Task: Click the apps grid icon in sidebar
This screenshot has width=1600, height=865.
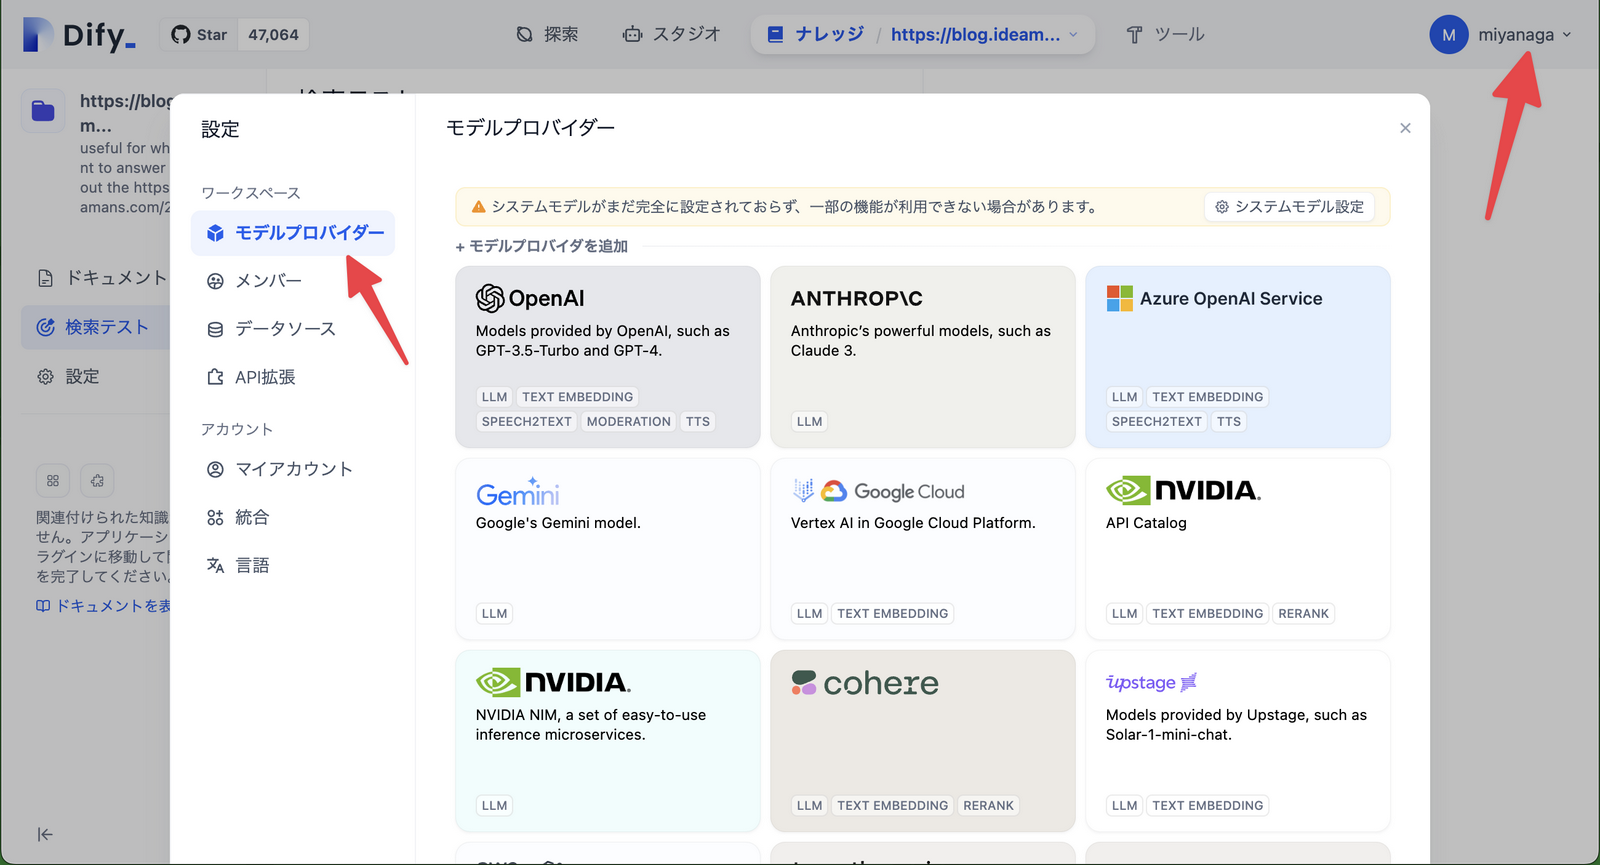Action: (x=53, y=481)
